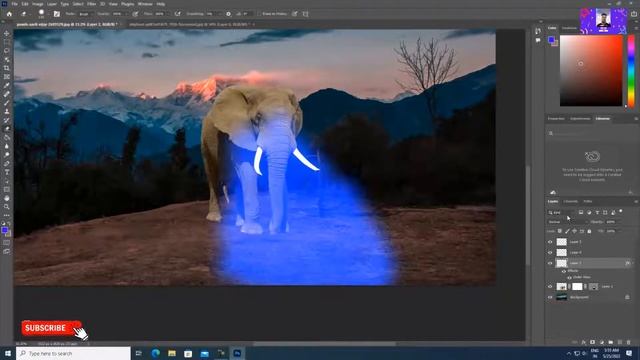Hide the Effects eye icon
Viewport: 640px width, 360px height.
(x=564, y=271)
